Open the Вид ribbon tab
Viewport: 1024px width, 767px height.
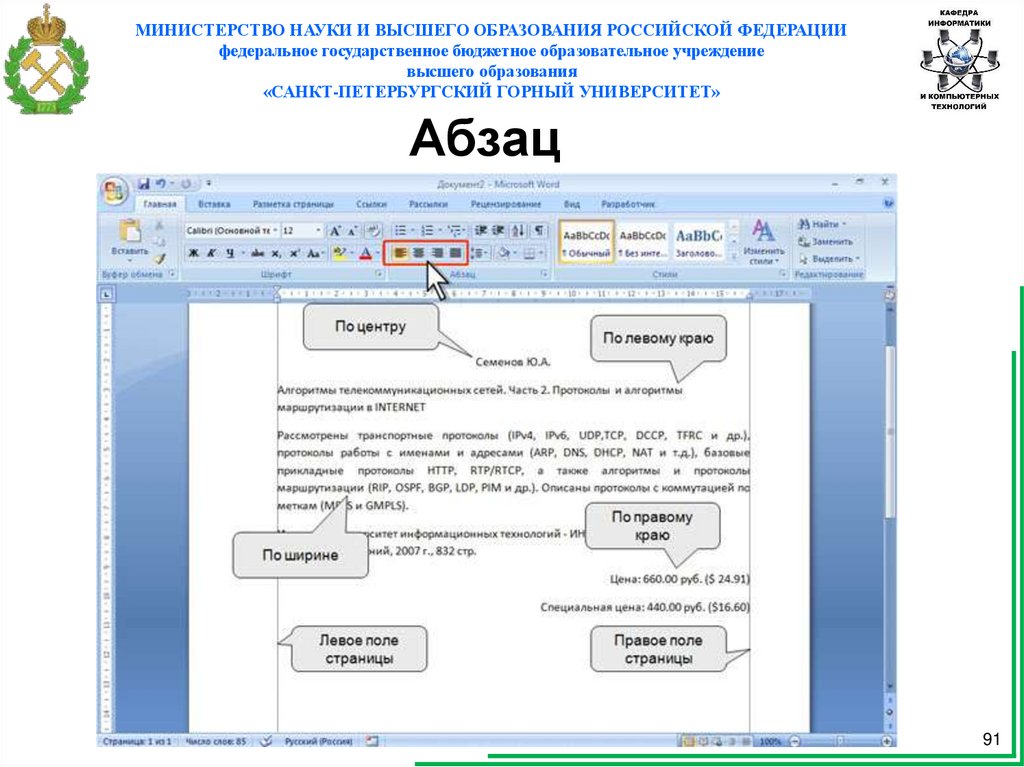[x=571, y=204]
